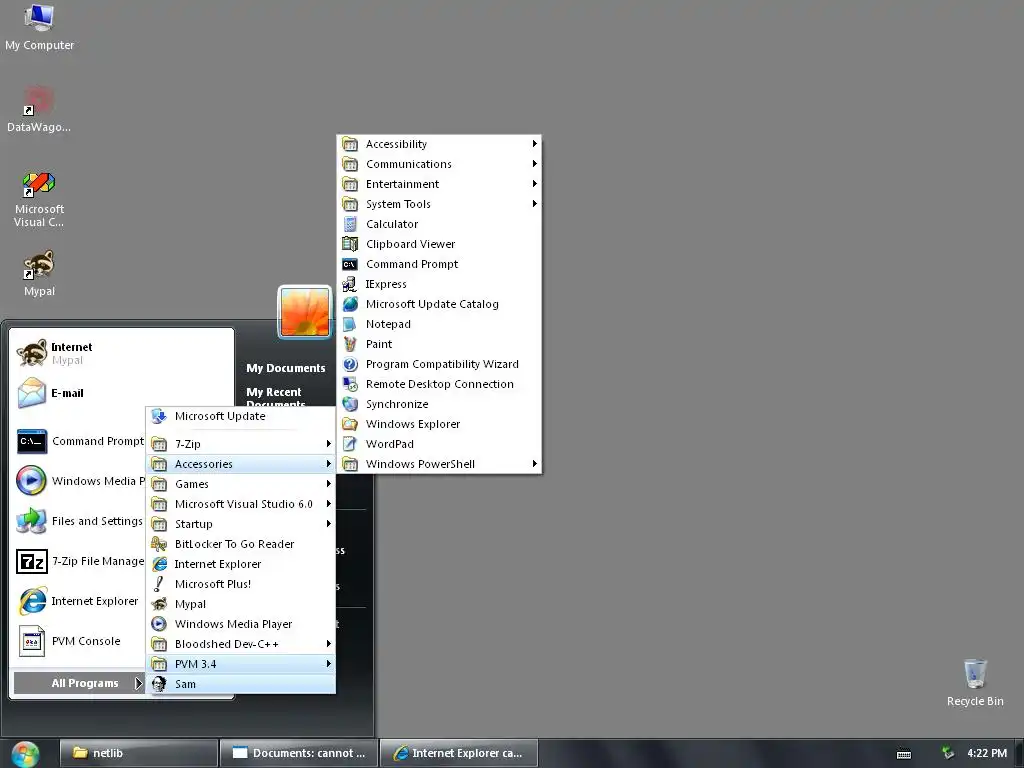Expand the PVM 3.4 folder
This screenshot has height=768, width=1024.
coord(241,664)
